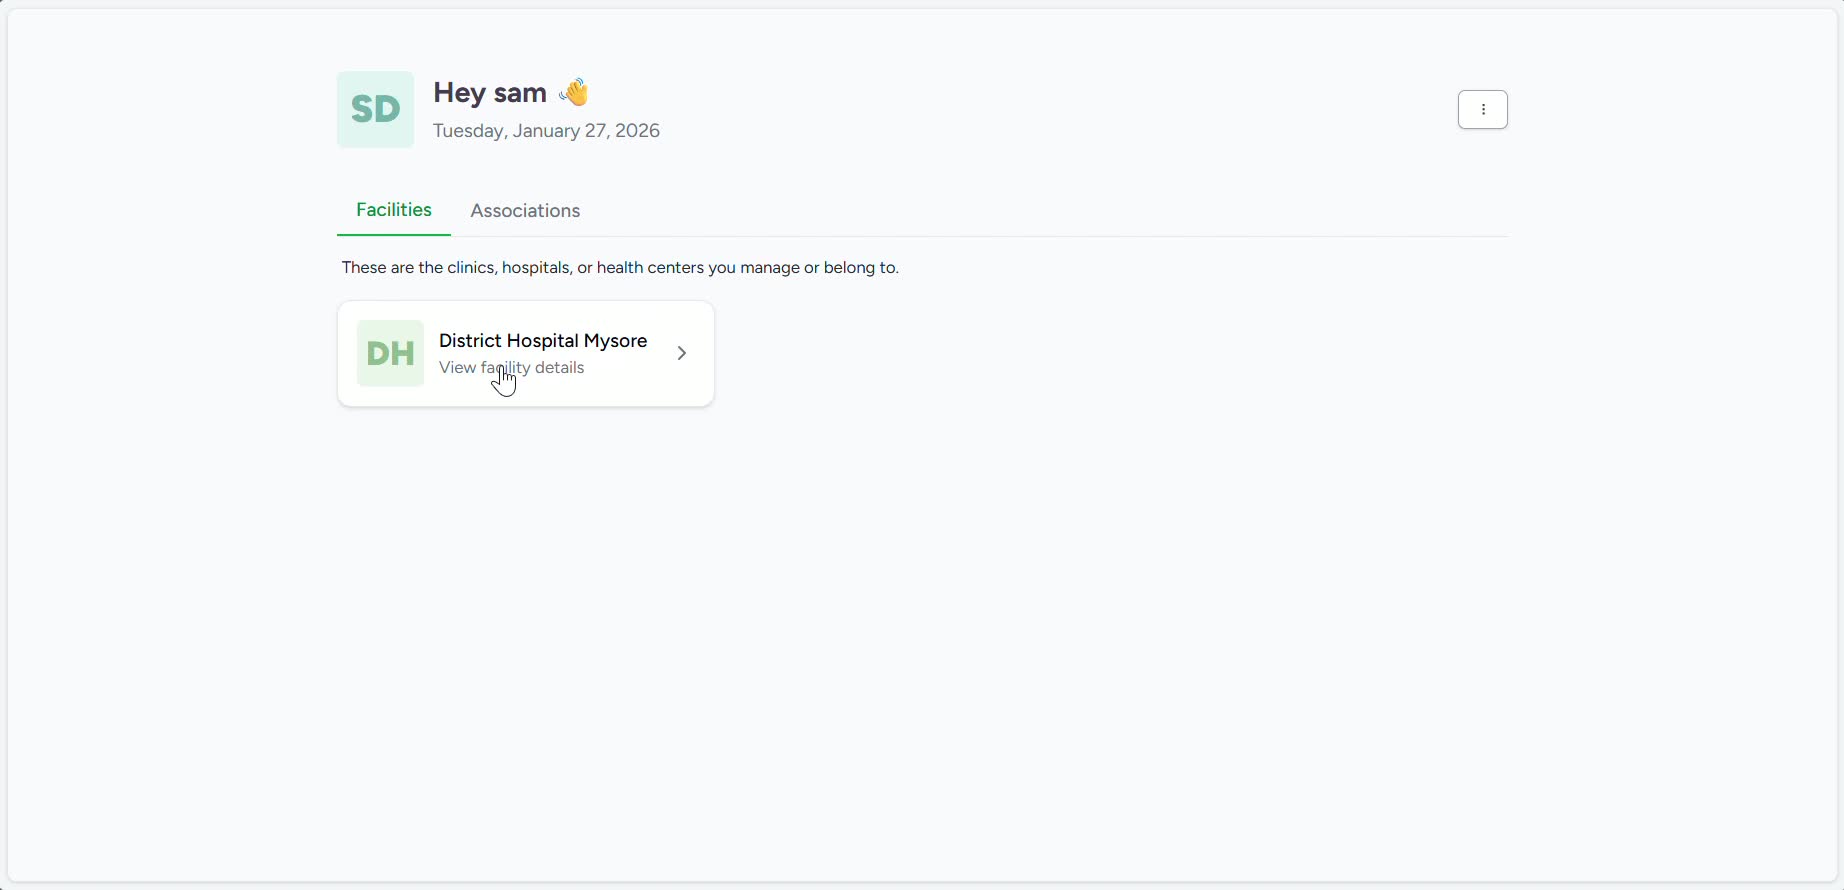Open District Hospital Mysore facility name
Image resolution: width=1844 pixels, height=890 pixels.
point(543,341)
